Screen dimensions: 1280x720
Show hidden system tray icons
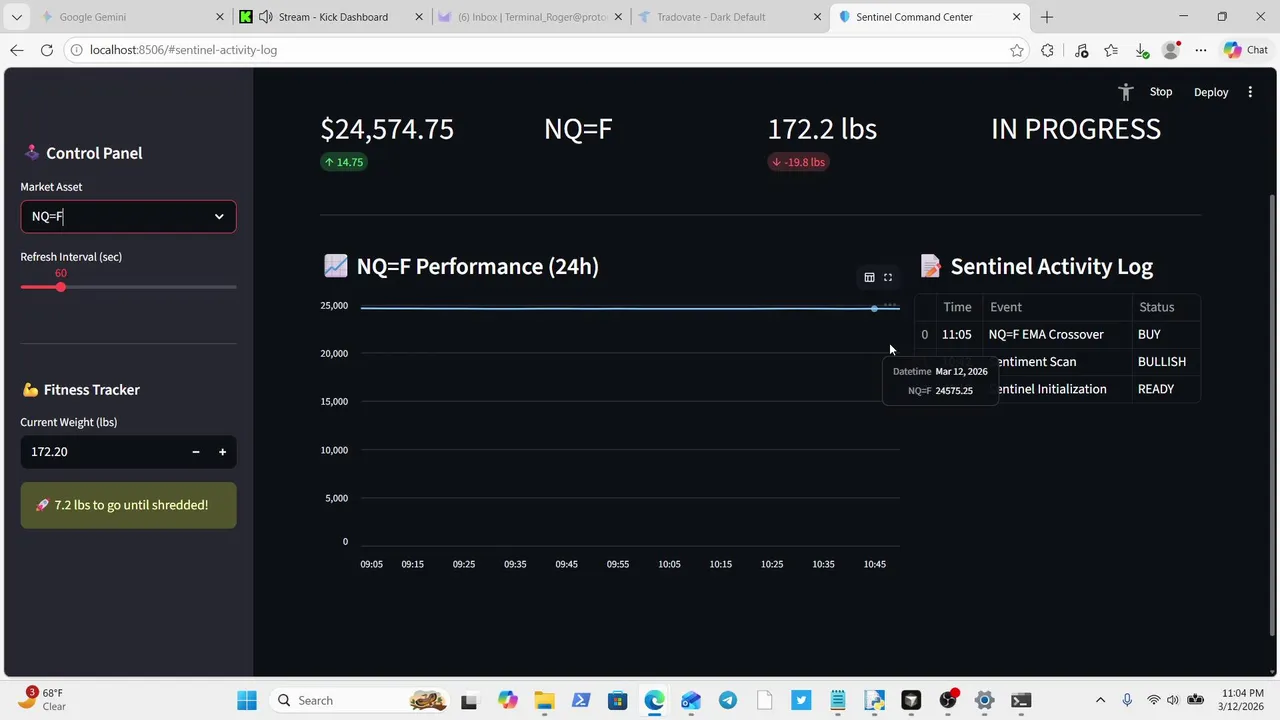pos(1101,700)
